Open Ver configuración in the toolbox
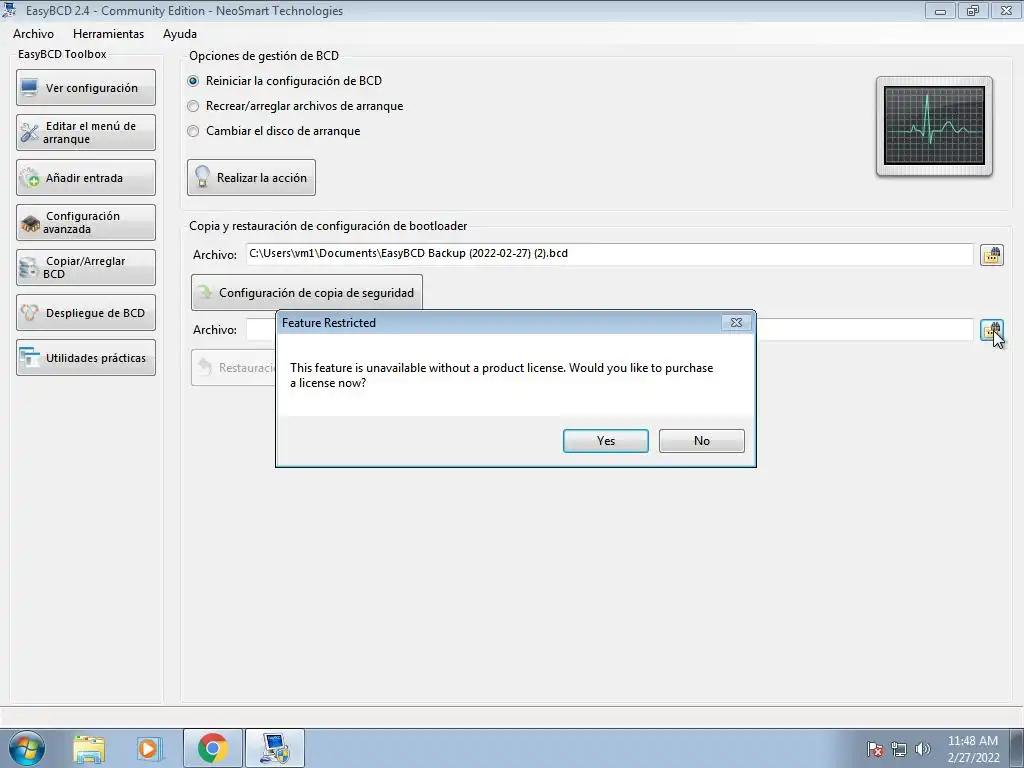 point(86,88)
